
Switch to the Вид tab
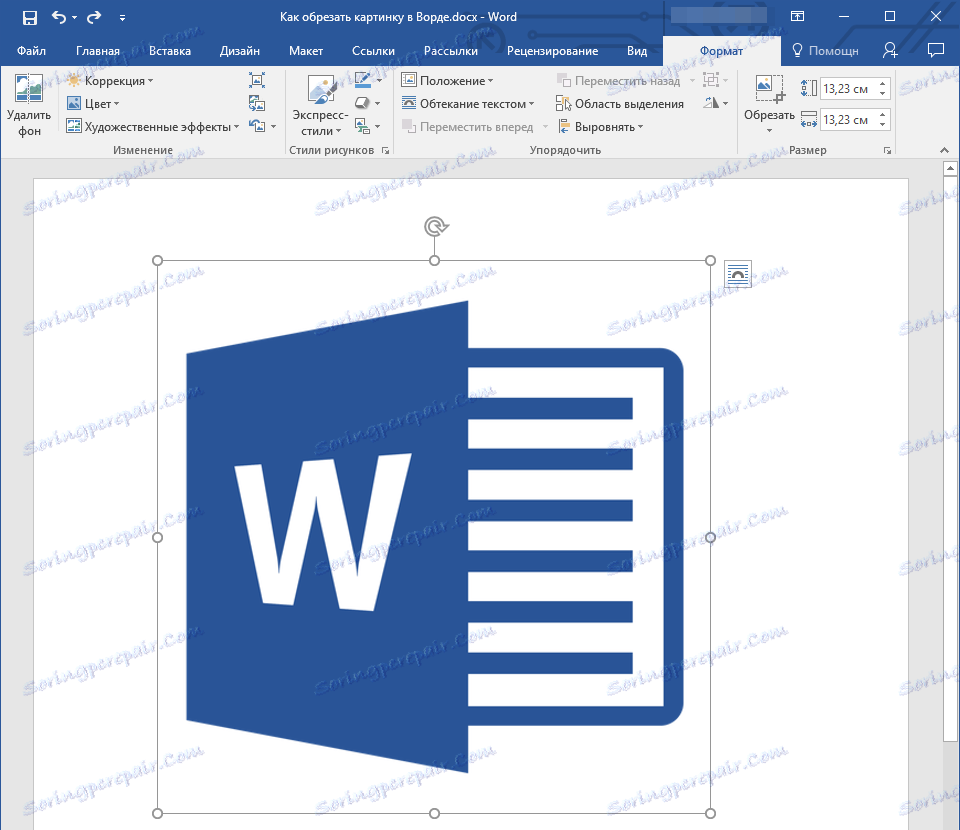[637, 51]
